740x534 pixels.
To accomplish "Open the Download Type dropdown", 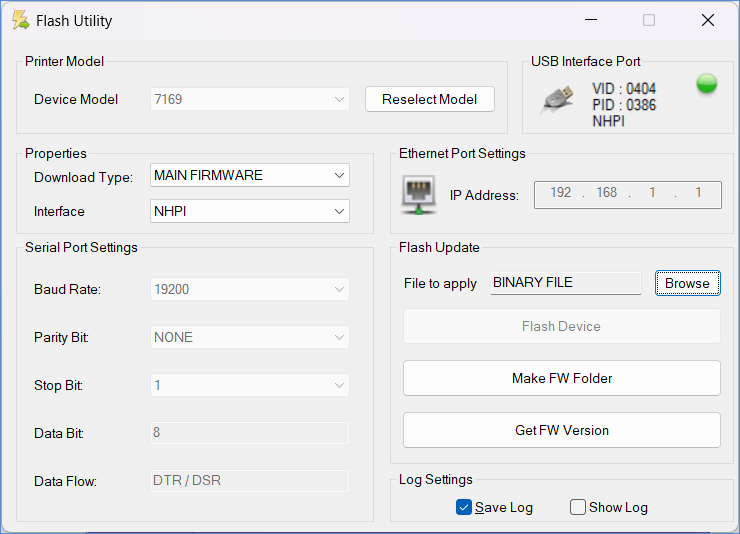I will (250, 175).
